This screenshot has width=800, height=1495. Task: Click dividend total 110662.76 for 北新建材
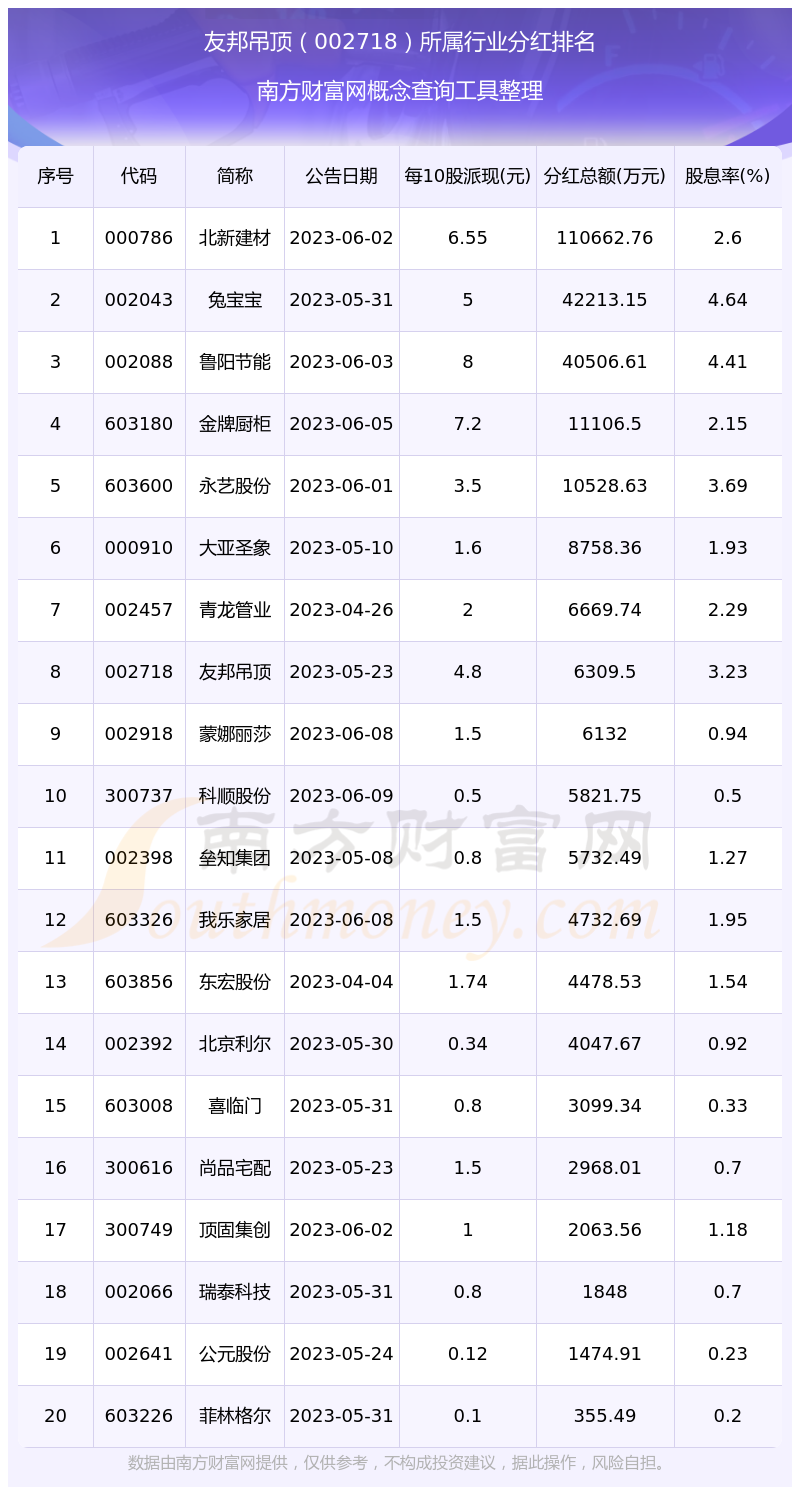click(x=604, y=238)
